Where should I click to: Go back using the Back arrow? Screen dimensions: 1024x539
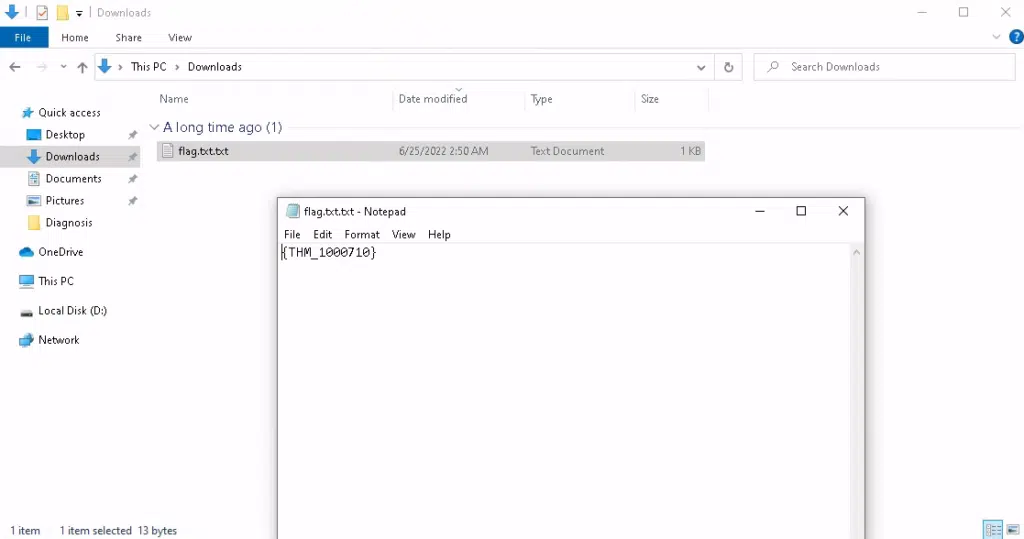(x=15, y=67)
